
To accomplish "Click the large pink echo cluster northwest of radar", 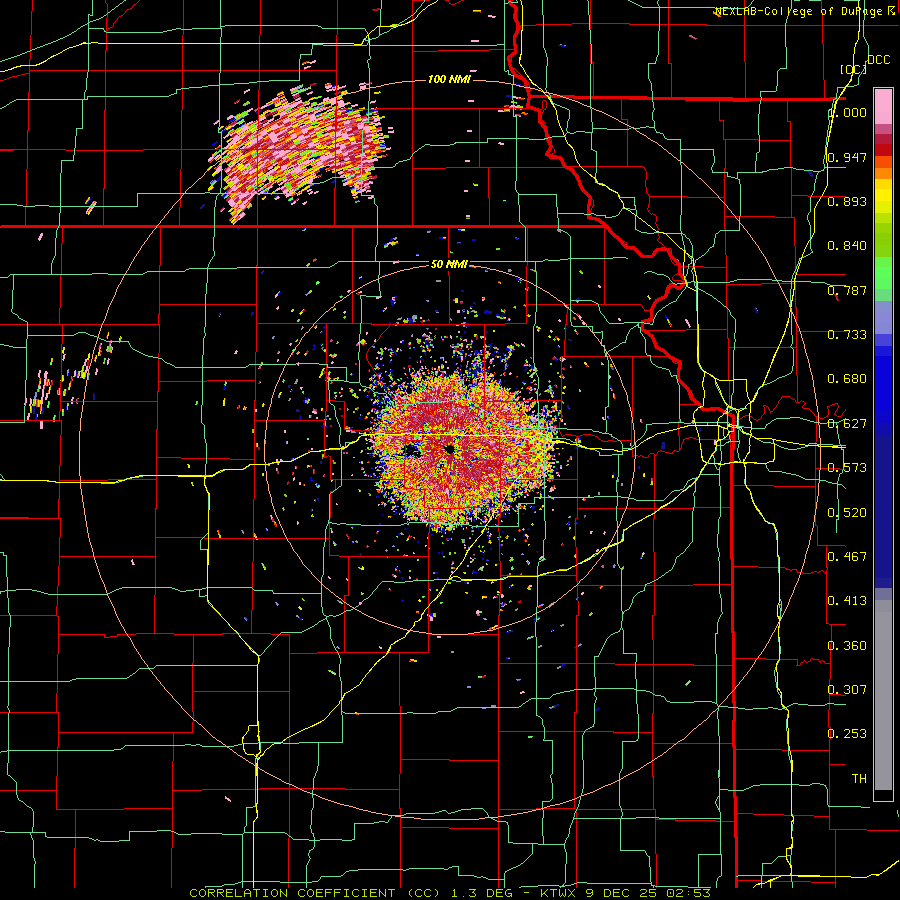I will [298, 150].
